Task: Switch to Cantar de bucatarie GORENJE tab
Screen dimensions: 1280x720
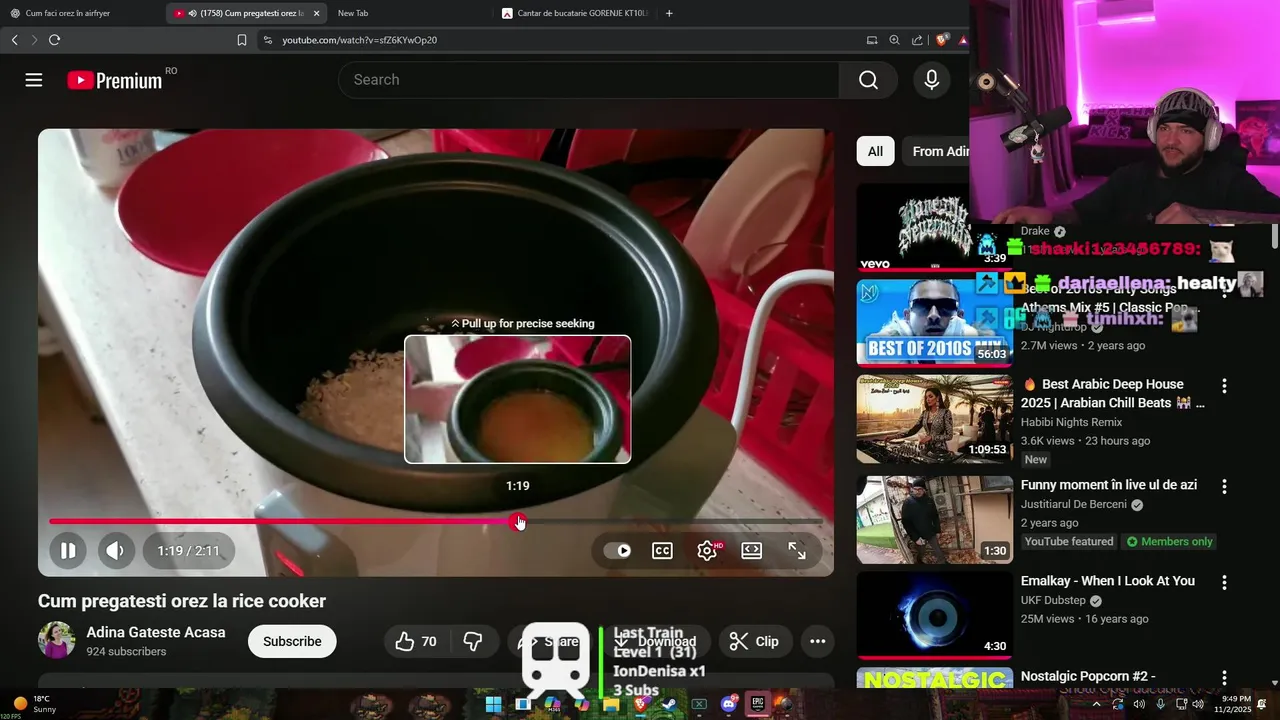Action: 575,13
